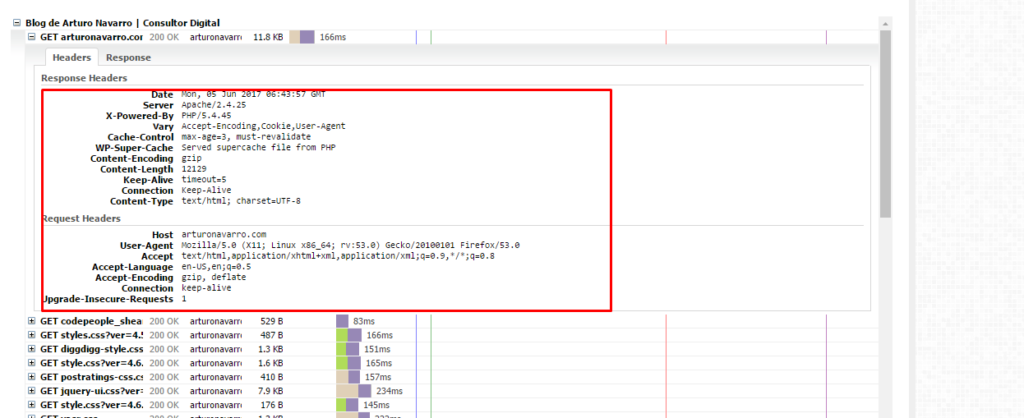The width and height of the screenshot is (1024, 418).
Task: Click the 11.8 KB size value
Action: pos(268,37)
